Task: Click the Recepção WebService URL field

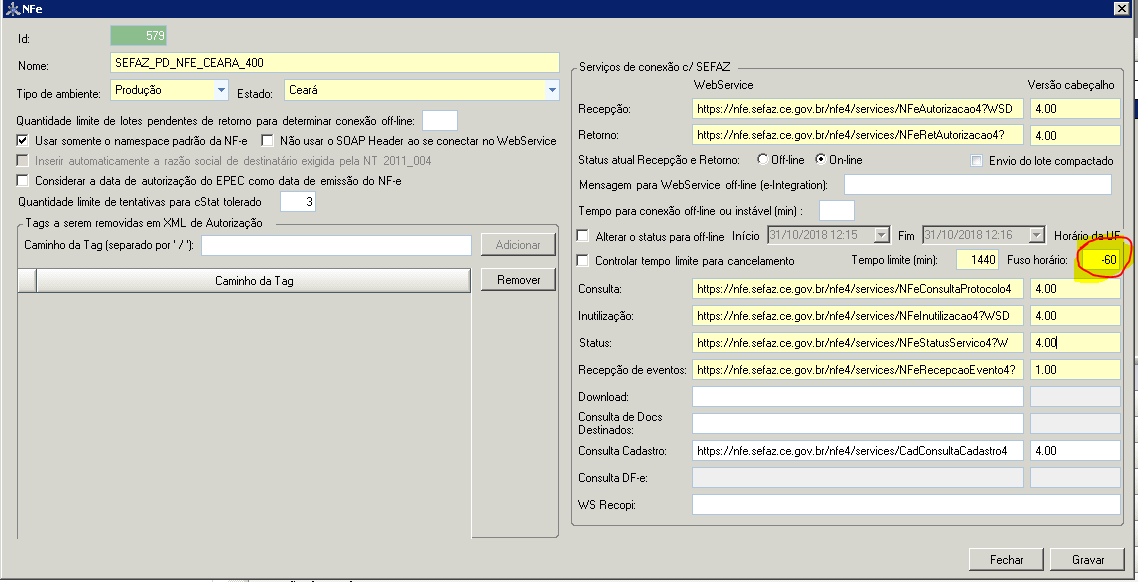Action: coord(855,106)
